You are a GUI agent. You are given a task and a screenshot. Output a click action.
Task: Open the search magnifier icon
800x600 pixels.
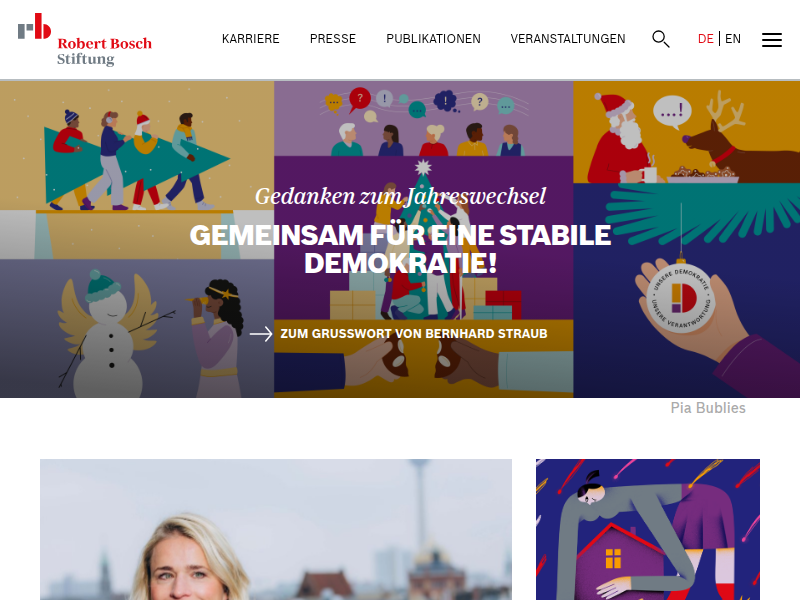(661, 39)
